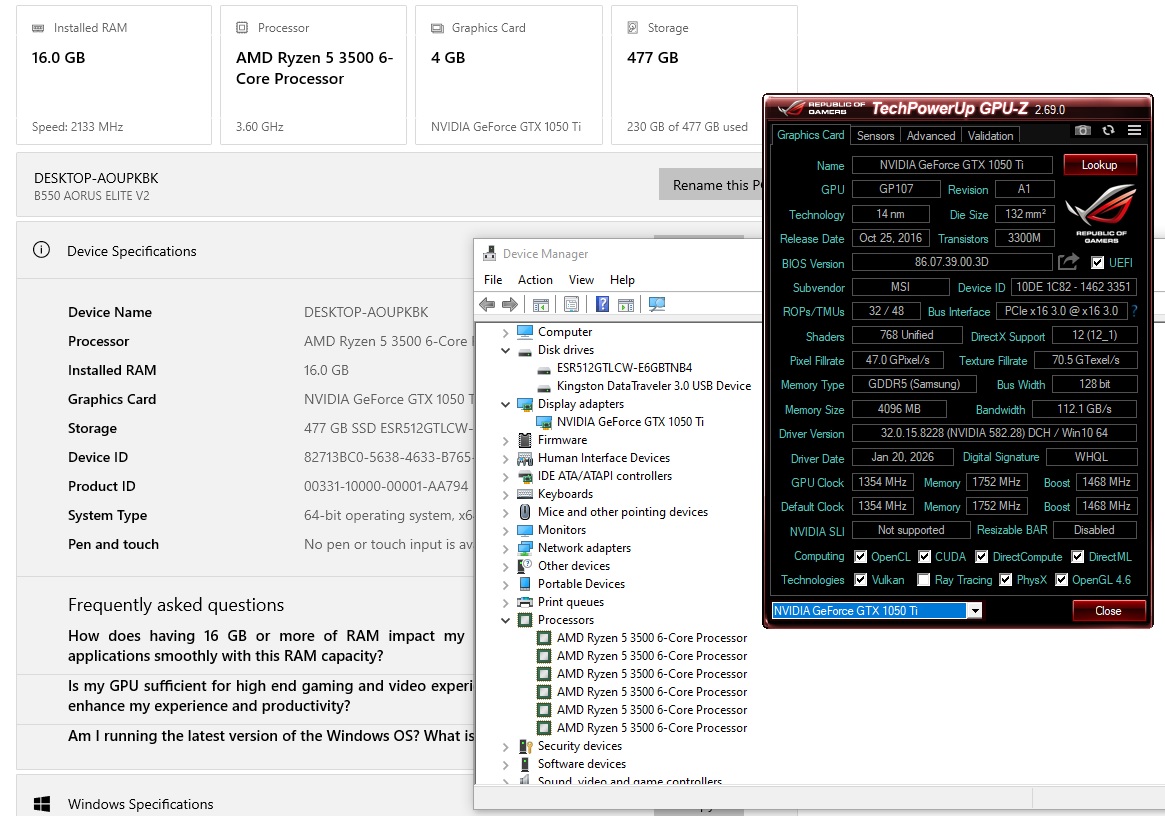Click the BIOS export share icon
1165x816 pixels.
[1068, 262]
